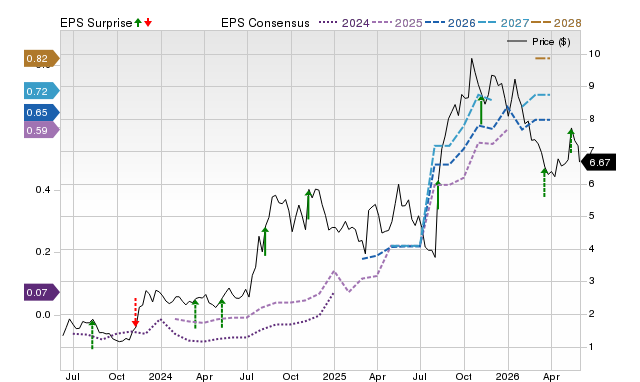Click the EPS Consensus legend title
The width and height of the screenshot is (640, 382).
265,23
